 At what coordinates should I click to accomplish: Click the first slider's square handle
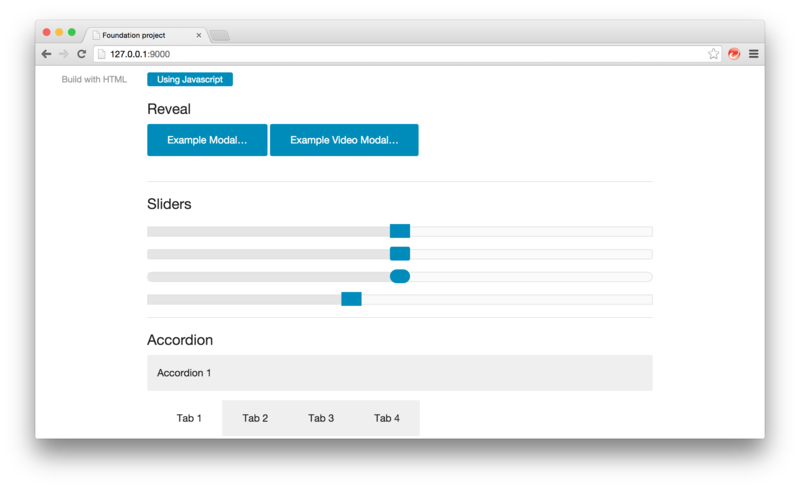tap(400, 231)
